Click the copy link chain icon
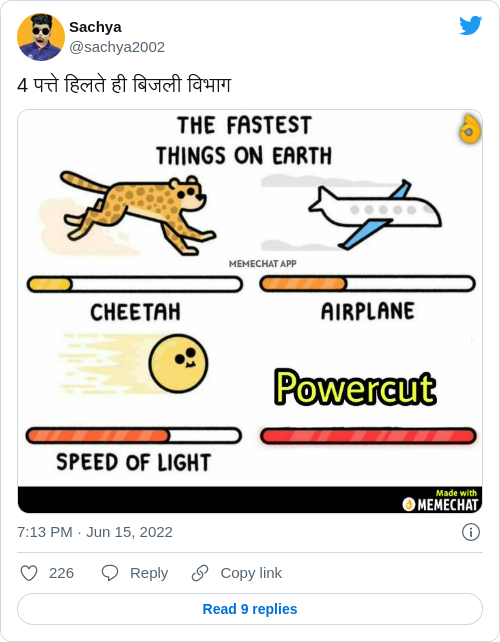 [x=200, y=573]
